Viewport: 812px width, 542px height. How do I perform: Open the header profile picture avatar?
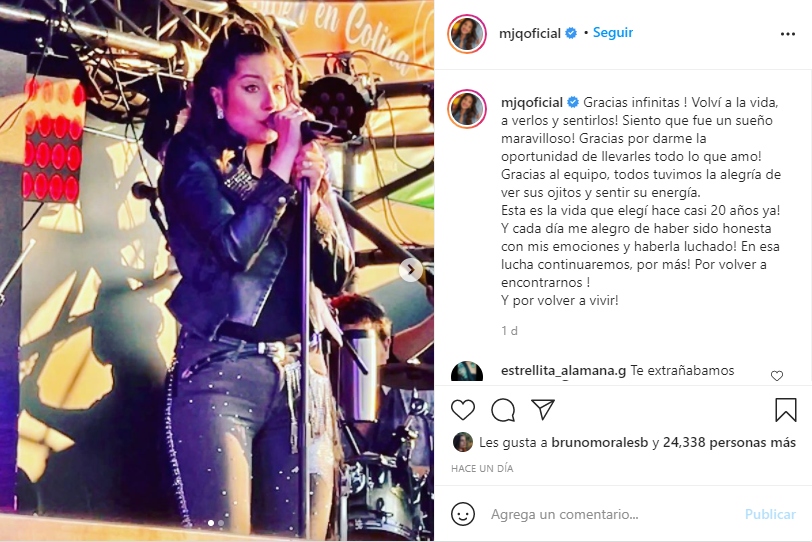tap(467, 34)
